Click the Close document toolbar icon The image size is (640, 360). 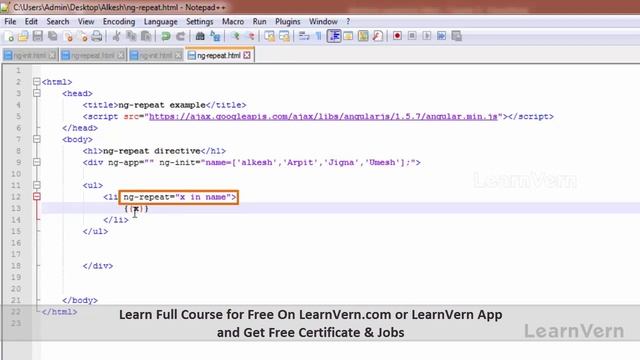pyautogui.click(x=68, y=36)
